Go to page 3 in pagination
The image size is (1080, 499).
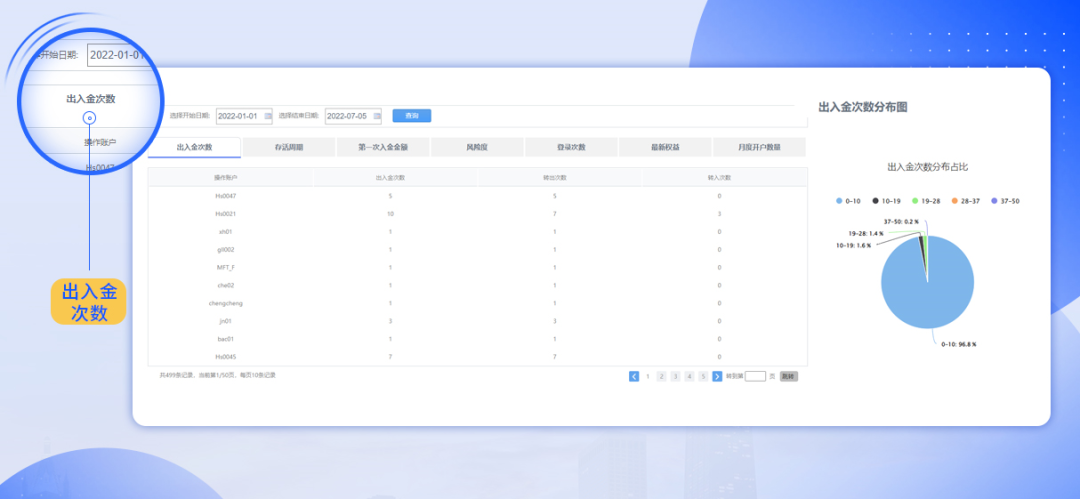[675, 376]
